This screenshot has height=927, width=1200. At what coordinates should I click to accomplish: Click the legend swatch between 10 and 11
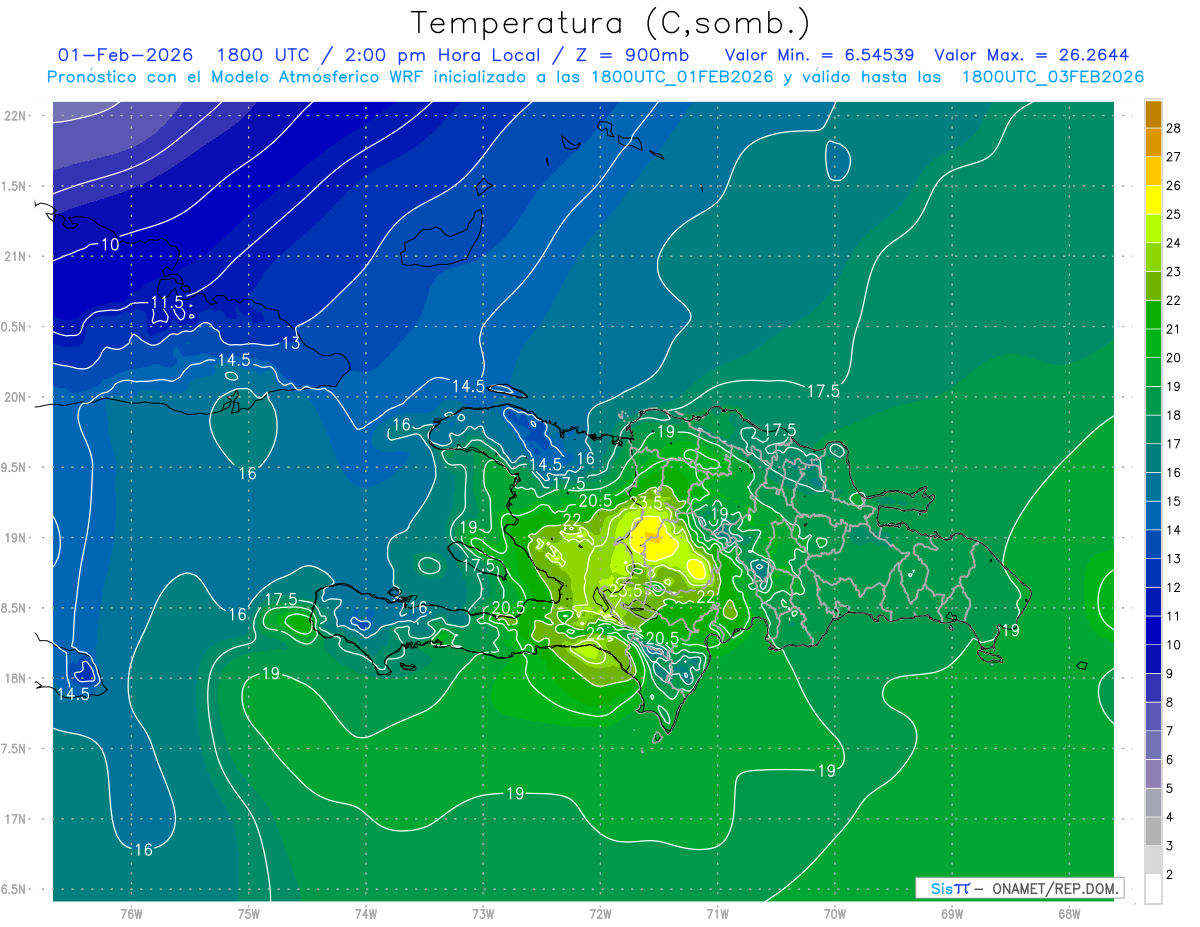point(1153,630)
